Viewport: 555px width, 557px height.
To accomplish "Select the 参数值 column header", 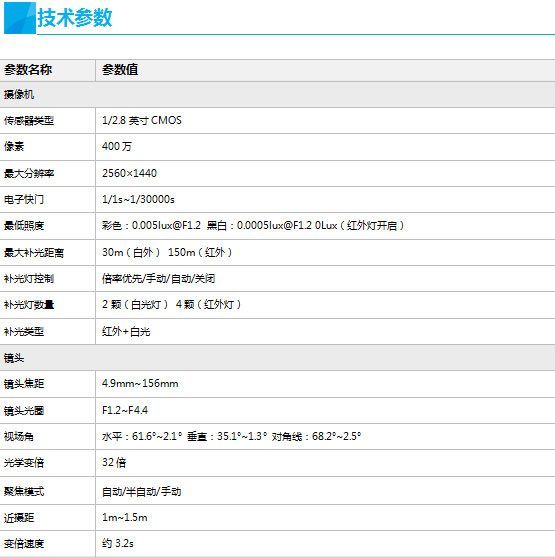I will coord(120,70).
